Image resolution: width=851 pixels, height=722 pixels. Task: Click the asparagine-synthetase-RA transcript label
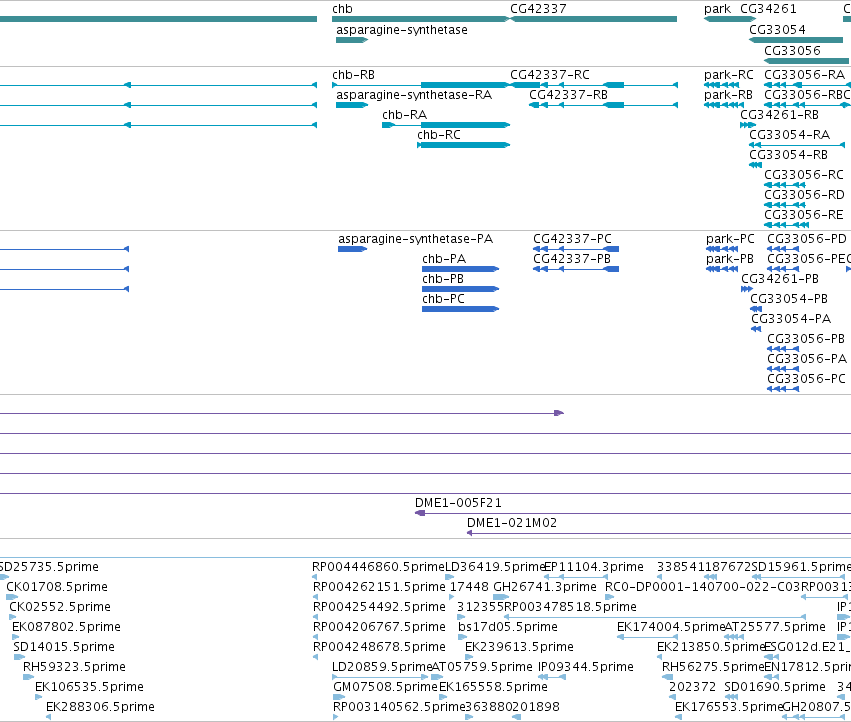(414, 95)
